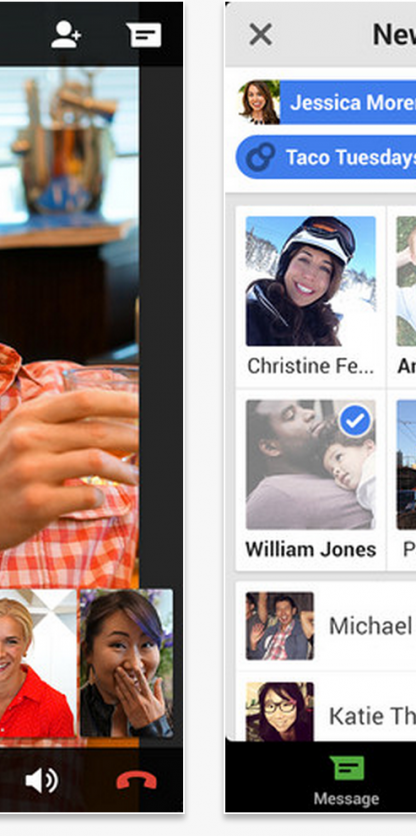416x836 pixels.
Task: Tap the main video call feed
Action: (x=69, y=326)
